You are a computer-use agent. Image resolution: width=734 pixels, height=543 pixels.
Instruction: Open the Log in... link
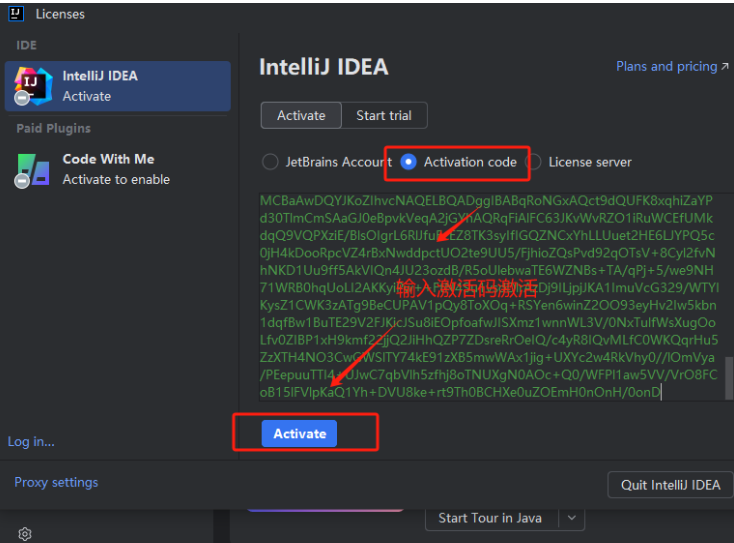click(31, 441)
